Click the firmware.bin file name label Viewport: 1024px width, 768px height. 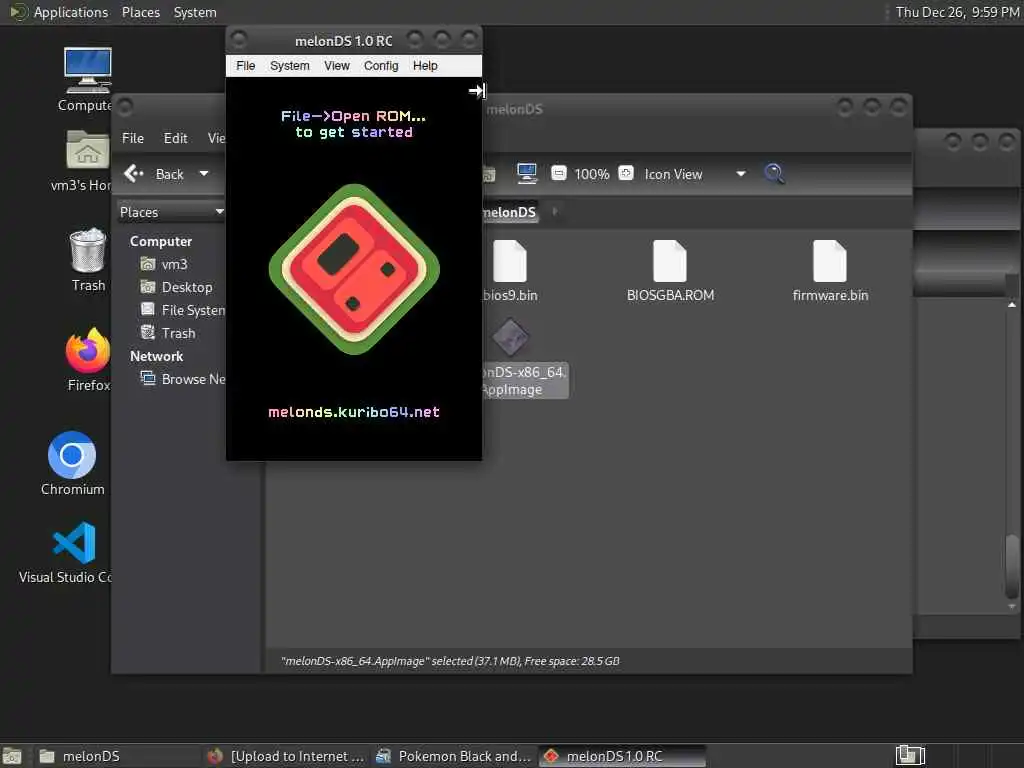pyautogui.click(x=830, y=296)
